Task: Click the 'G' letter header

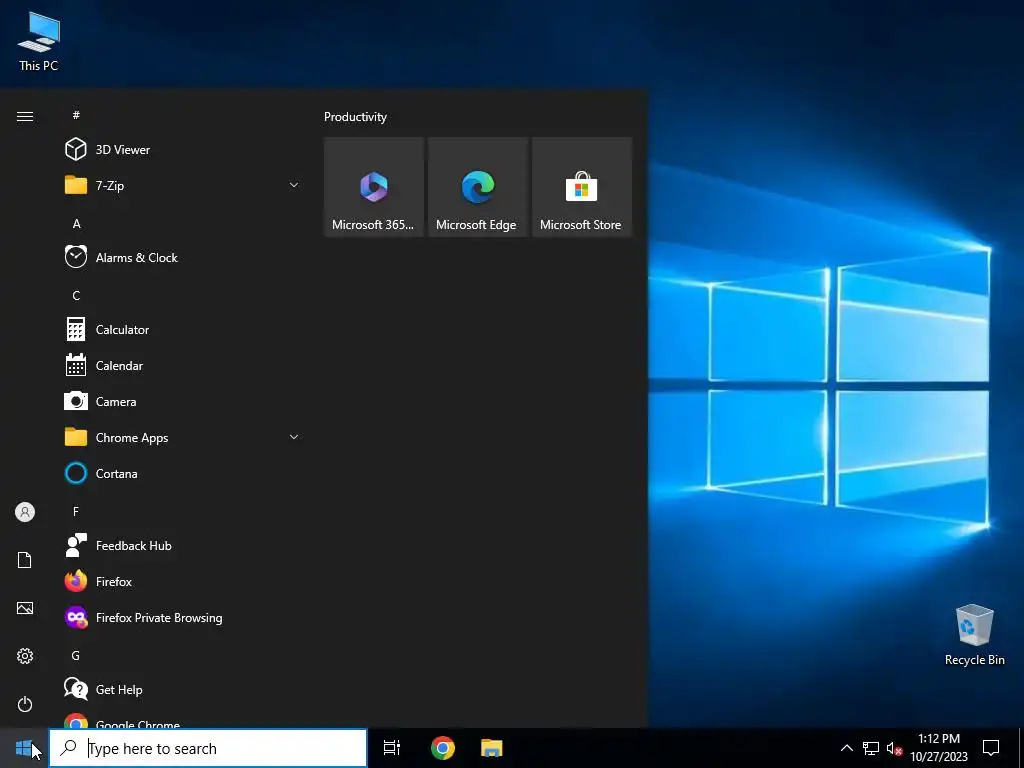Action: click(x=76, y=655)
